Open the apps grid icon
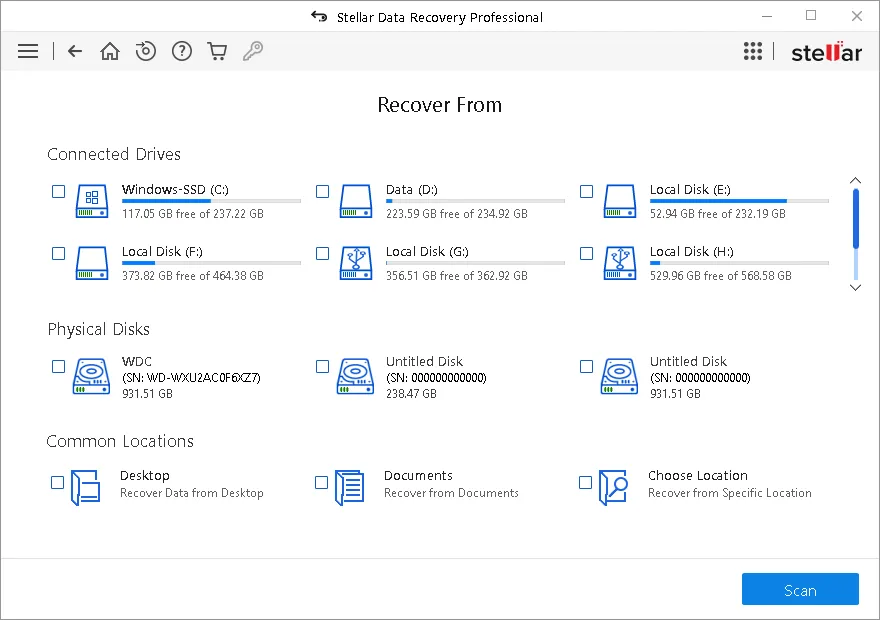This screenshot has width=880, height=620. click(x=753, y=52)
